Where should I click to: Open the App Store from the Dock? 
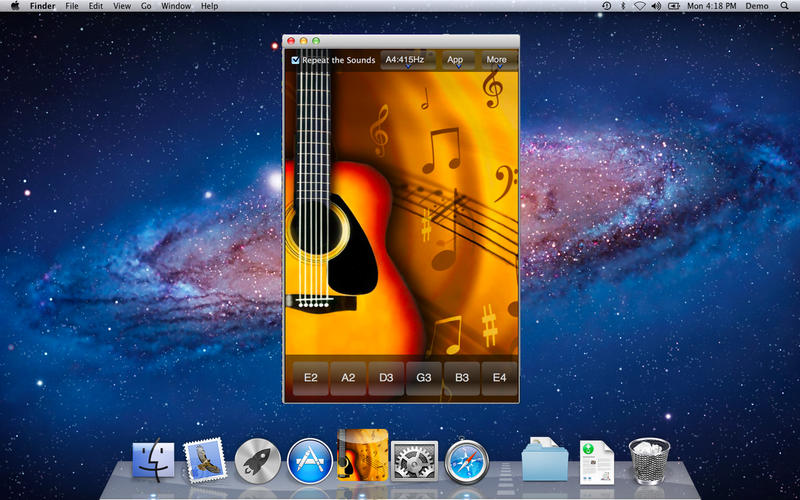click(309, 461)
